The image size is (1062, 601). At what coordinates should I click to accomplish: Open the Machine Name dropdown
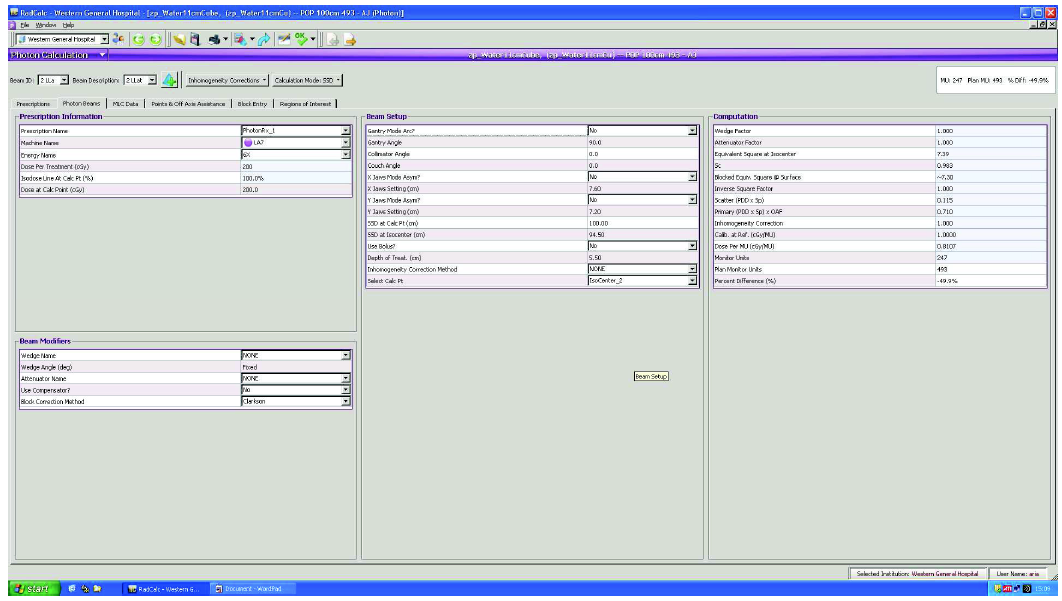(x=345, y=142)
